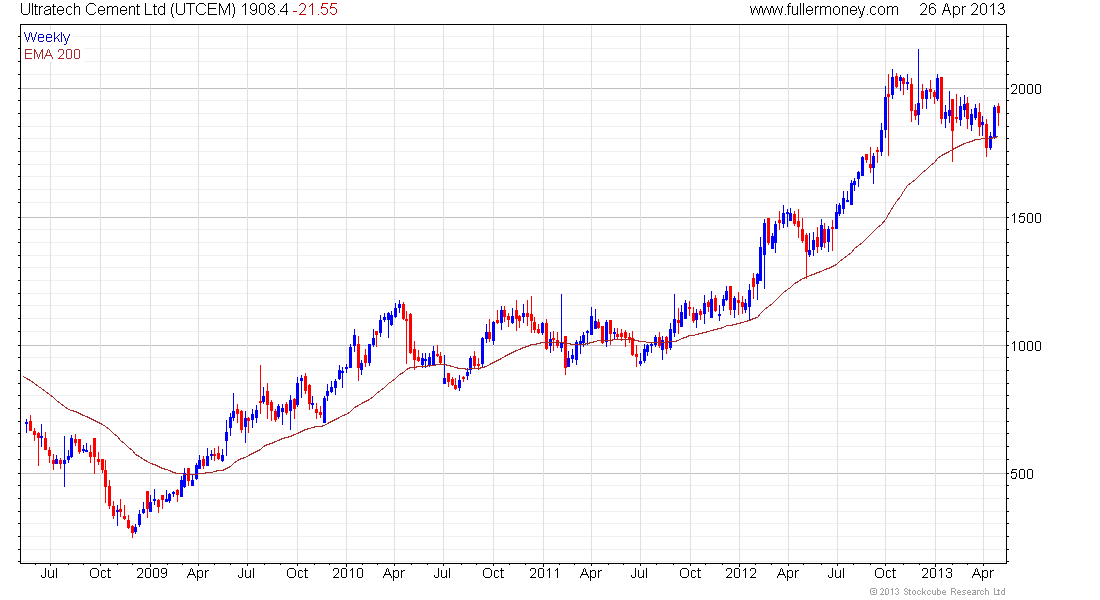
Task: Click the '2011' year label on time axis
Action: pyautogui.click(x=545, y=573)
